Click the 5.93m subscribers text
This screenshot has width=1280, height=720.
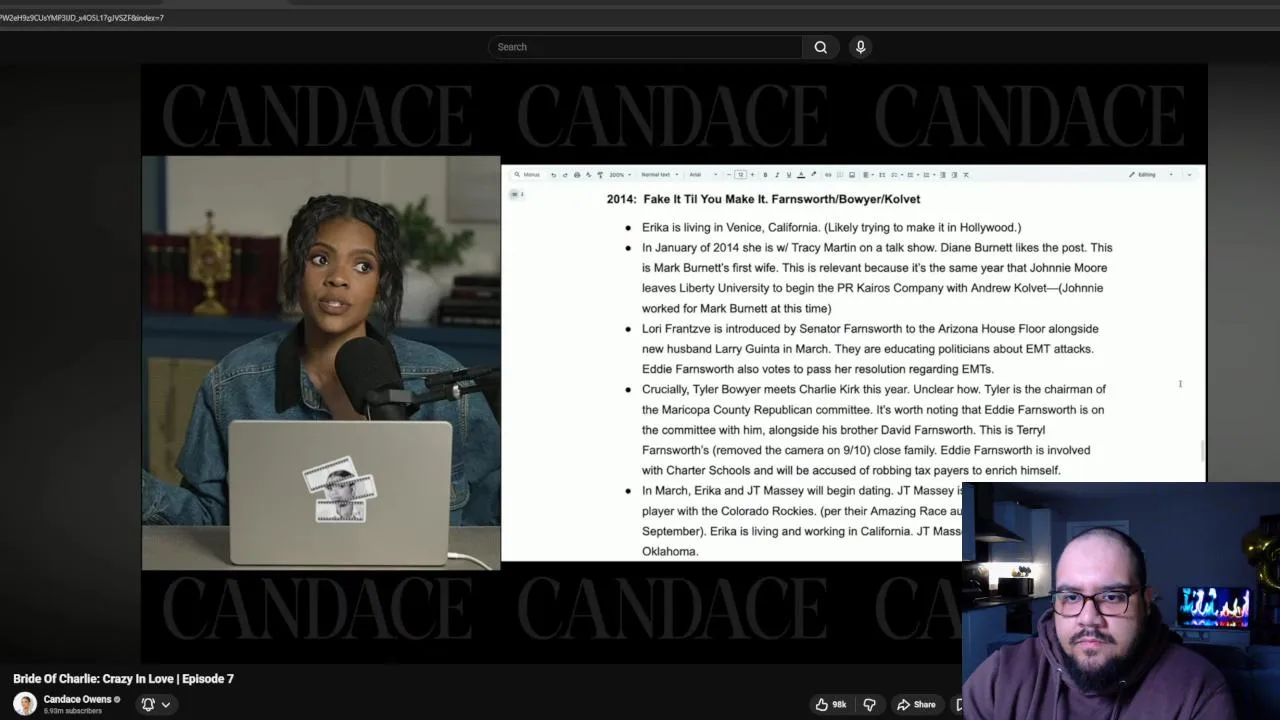point(73,711)
